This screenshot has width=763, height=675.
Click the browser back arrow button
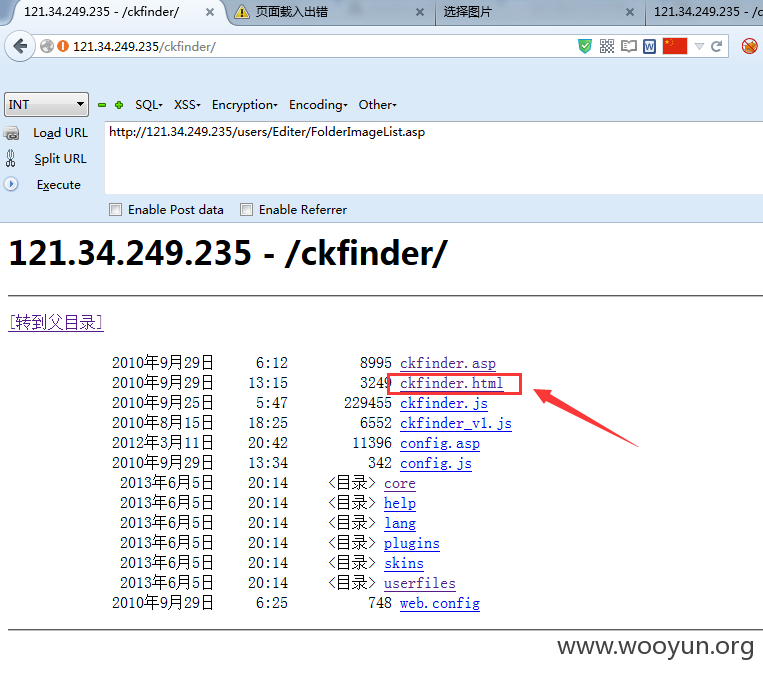pos(19,47)
